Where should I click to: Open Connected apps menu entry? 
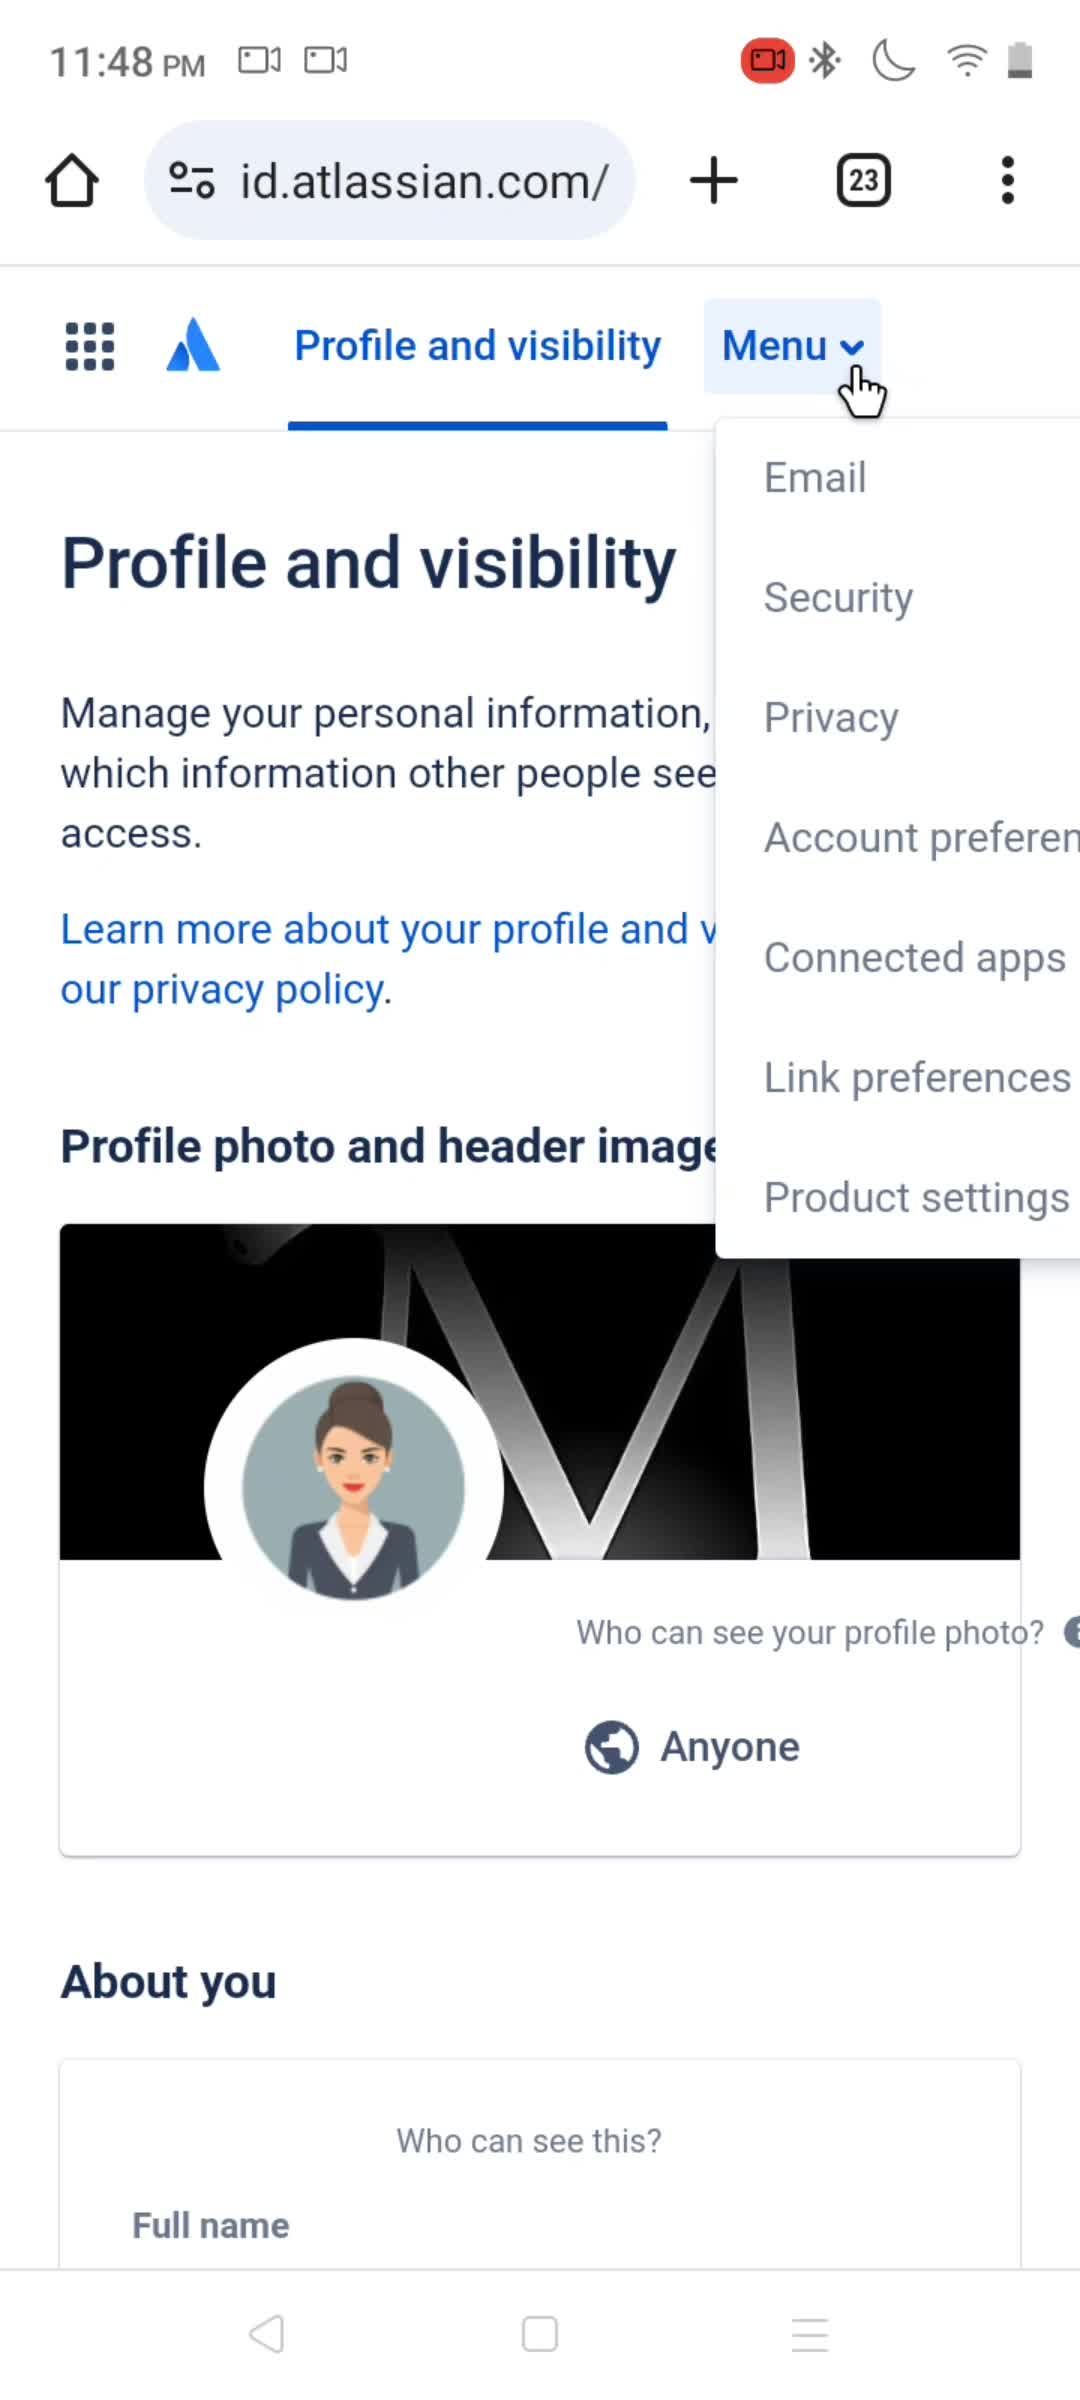tap(915, 957)
